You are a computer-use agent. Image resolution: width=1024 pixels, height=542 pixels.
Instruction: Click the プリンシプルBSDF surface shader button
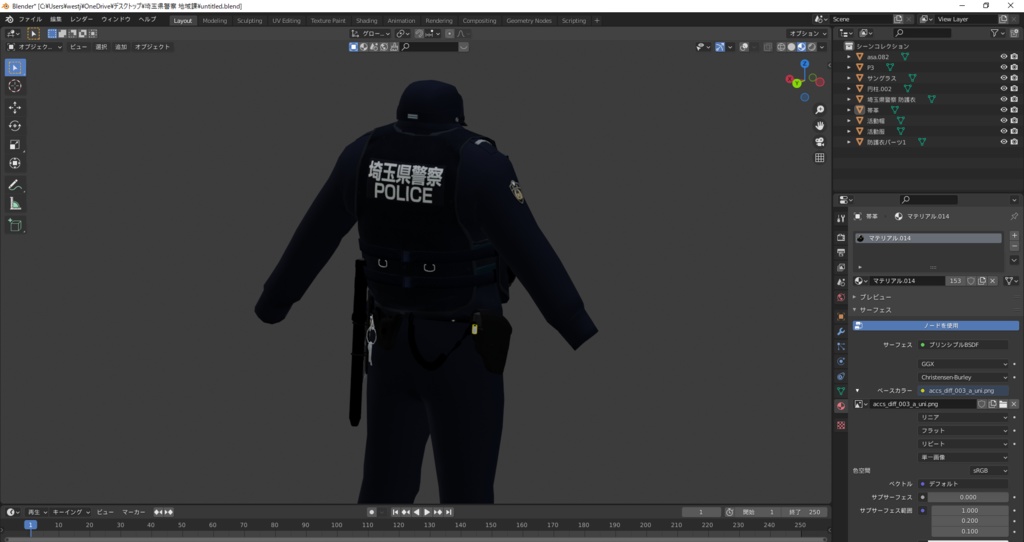[963, 345]
